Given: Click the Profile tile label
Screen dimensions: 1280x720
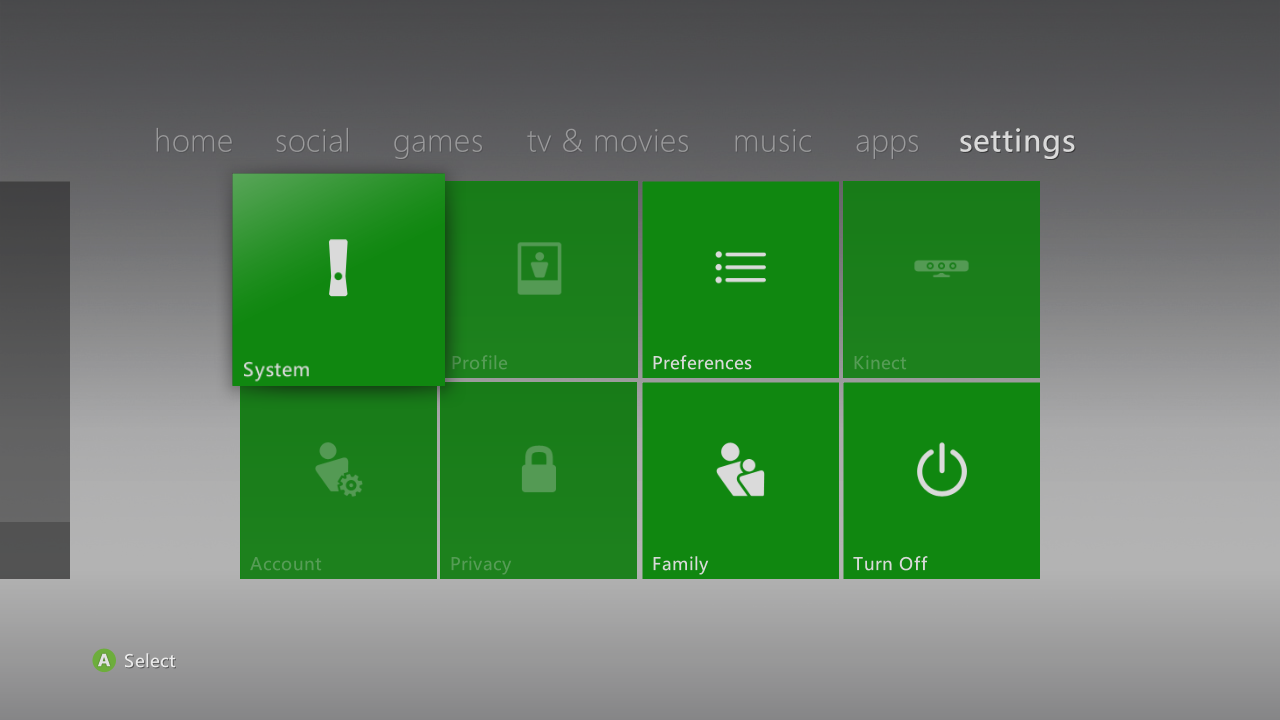Looking at the screenshot, I should (479, 363).
